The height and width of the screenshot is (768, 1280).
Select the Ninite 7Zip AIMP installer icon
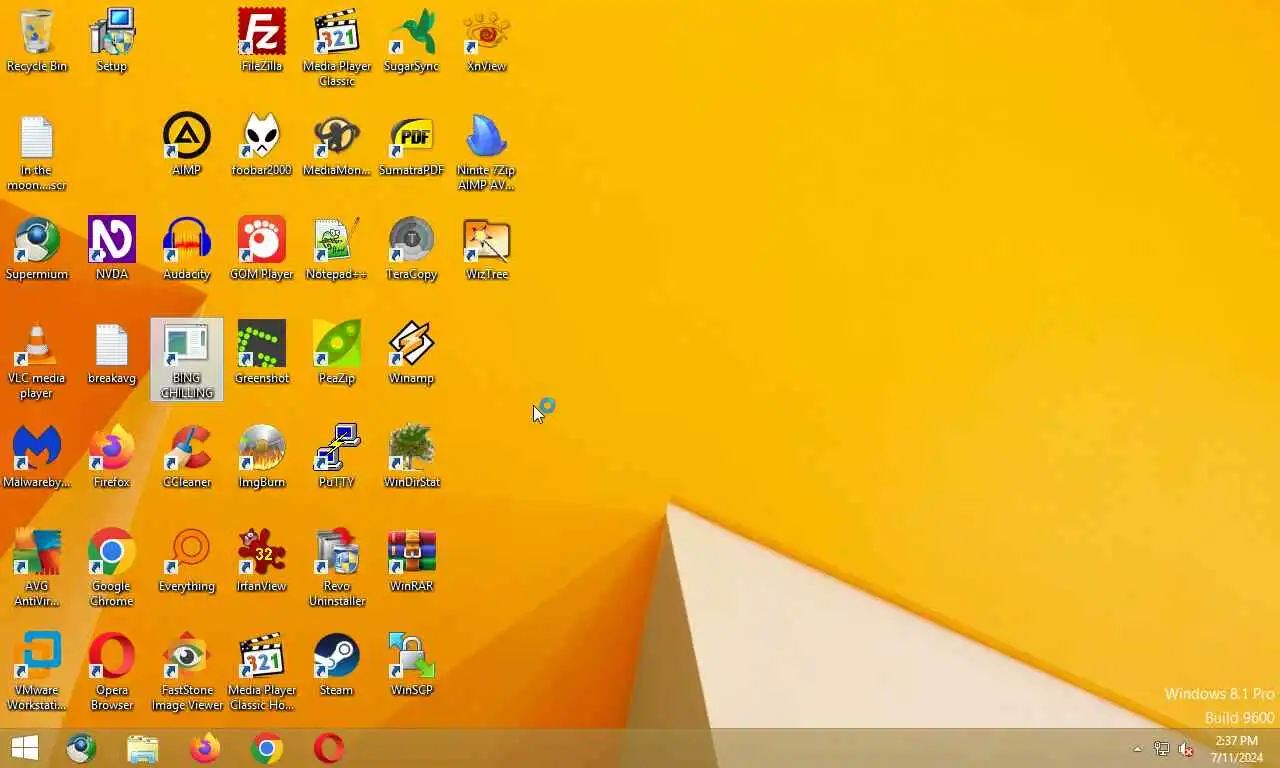coord(487,152)
